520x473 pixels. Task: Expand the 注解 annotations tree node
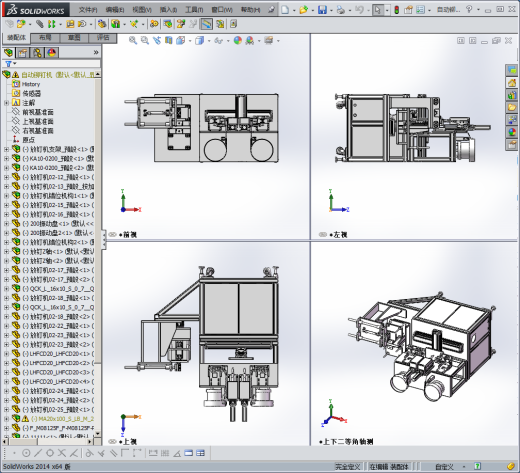(6, 103)
